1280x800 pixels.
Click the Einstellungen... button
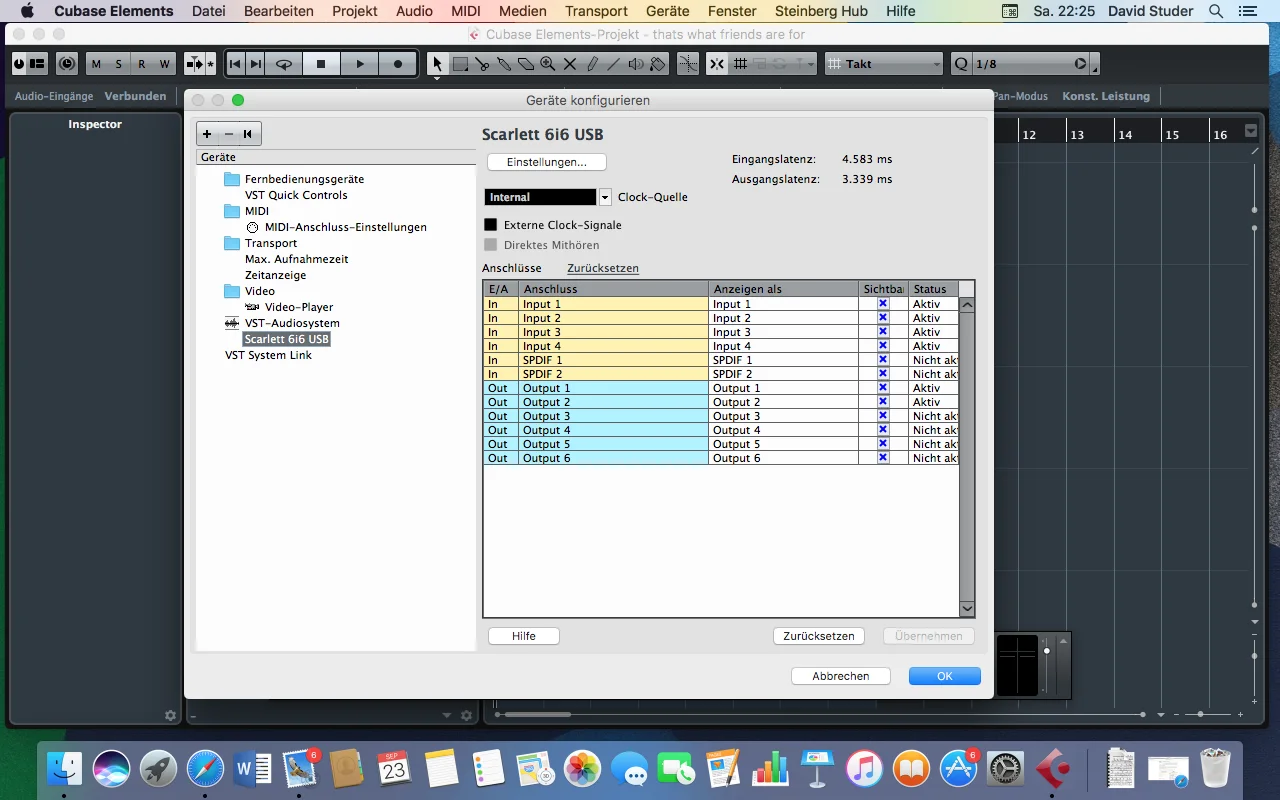coord(546,162)
